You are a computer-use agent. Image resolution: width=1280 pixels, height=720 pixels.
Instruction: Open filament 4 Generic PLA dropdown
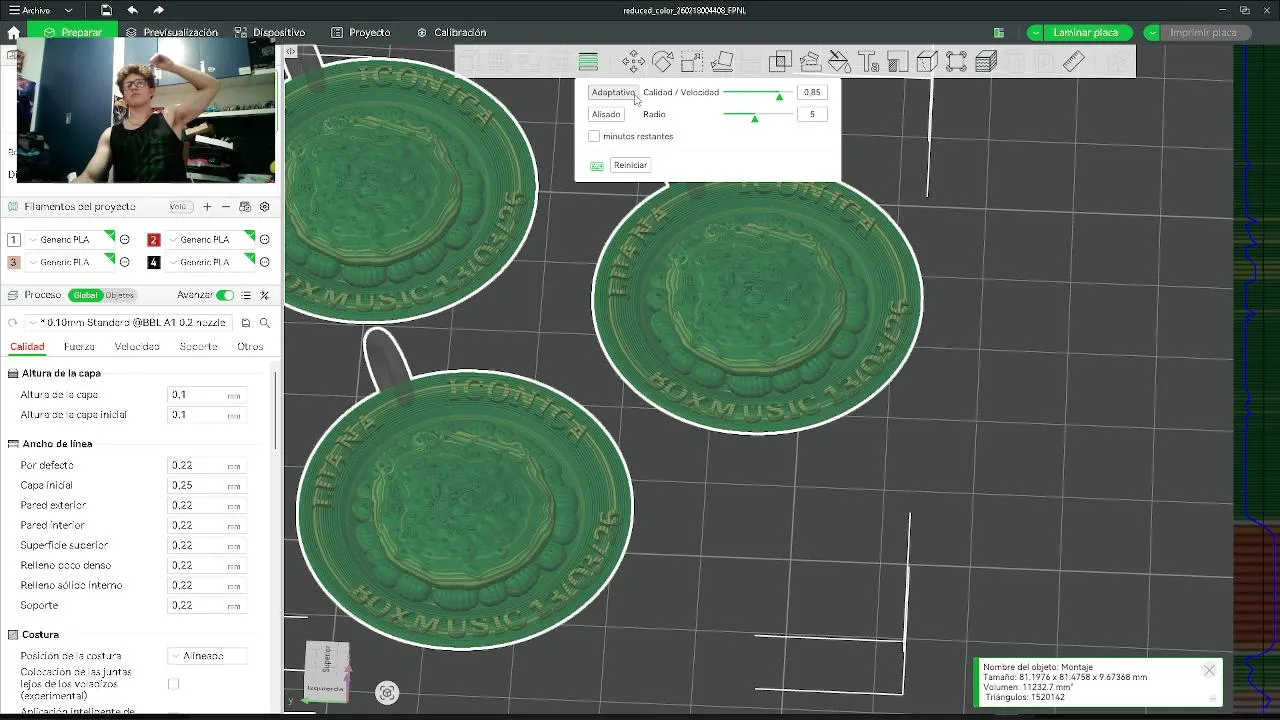click(x=209, y=262)
